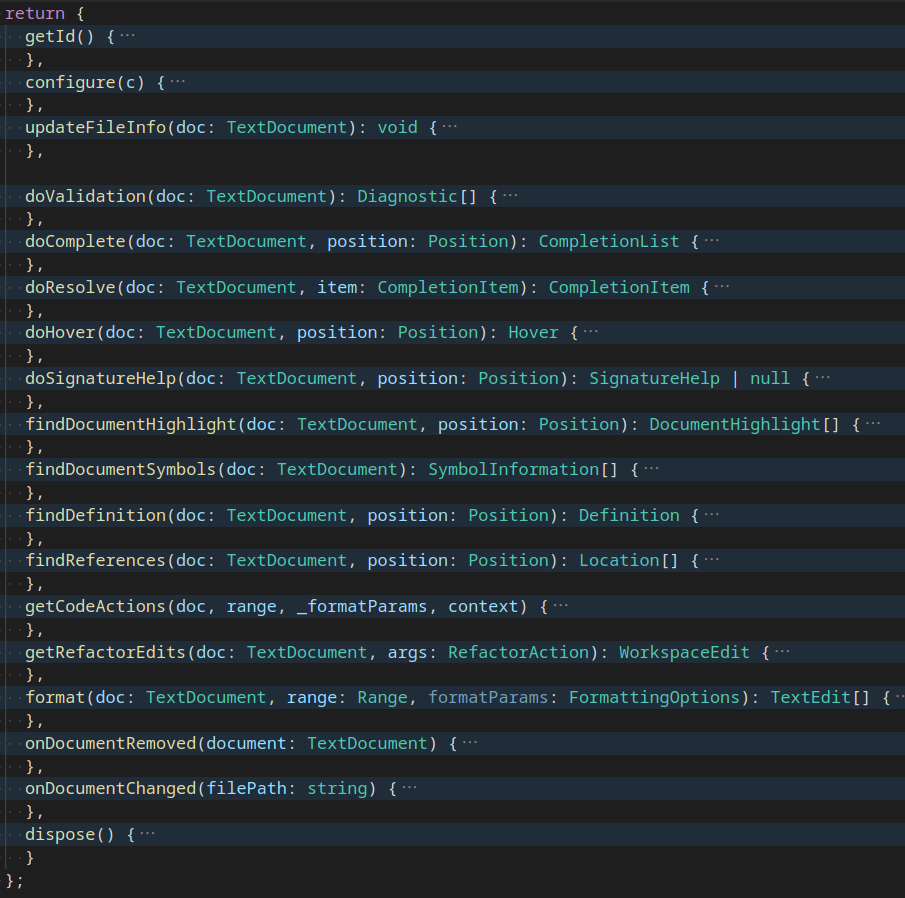Unfold the dispose method body
Screen dimensions: 905x898
click(x=150, y=833)
